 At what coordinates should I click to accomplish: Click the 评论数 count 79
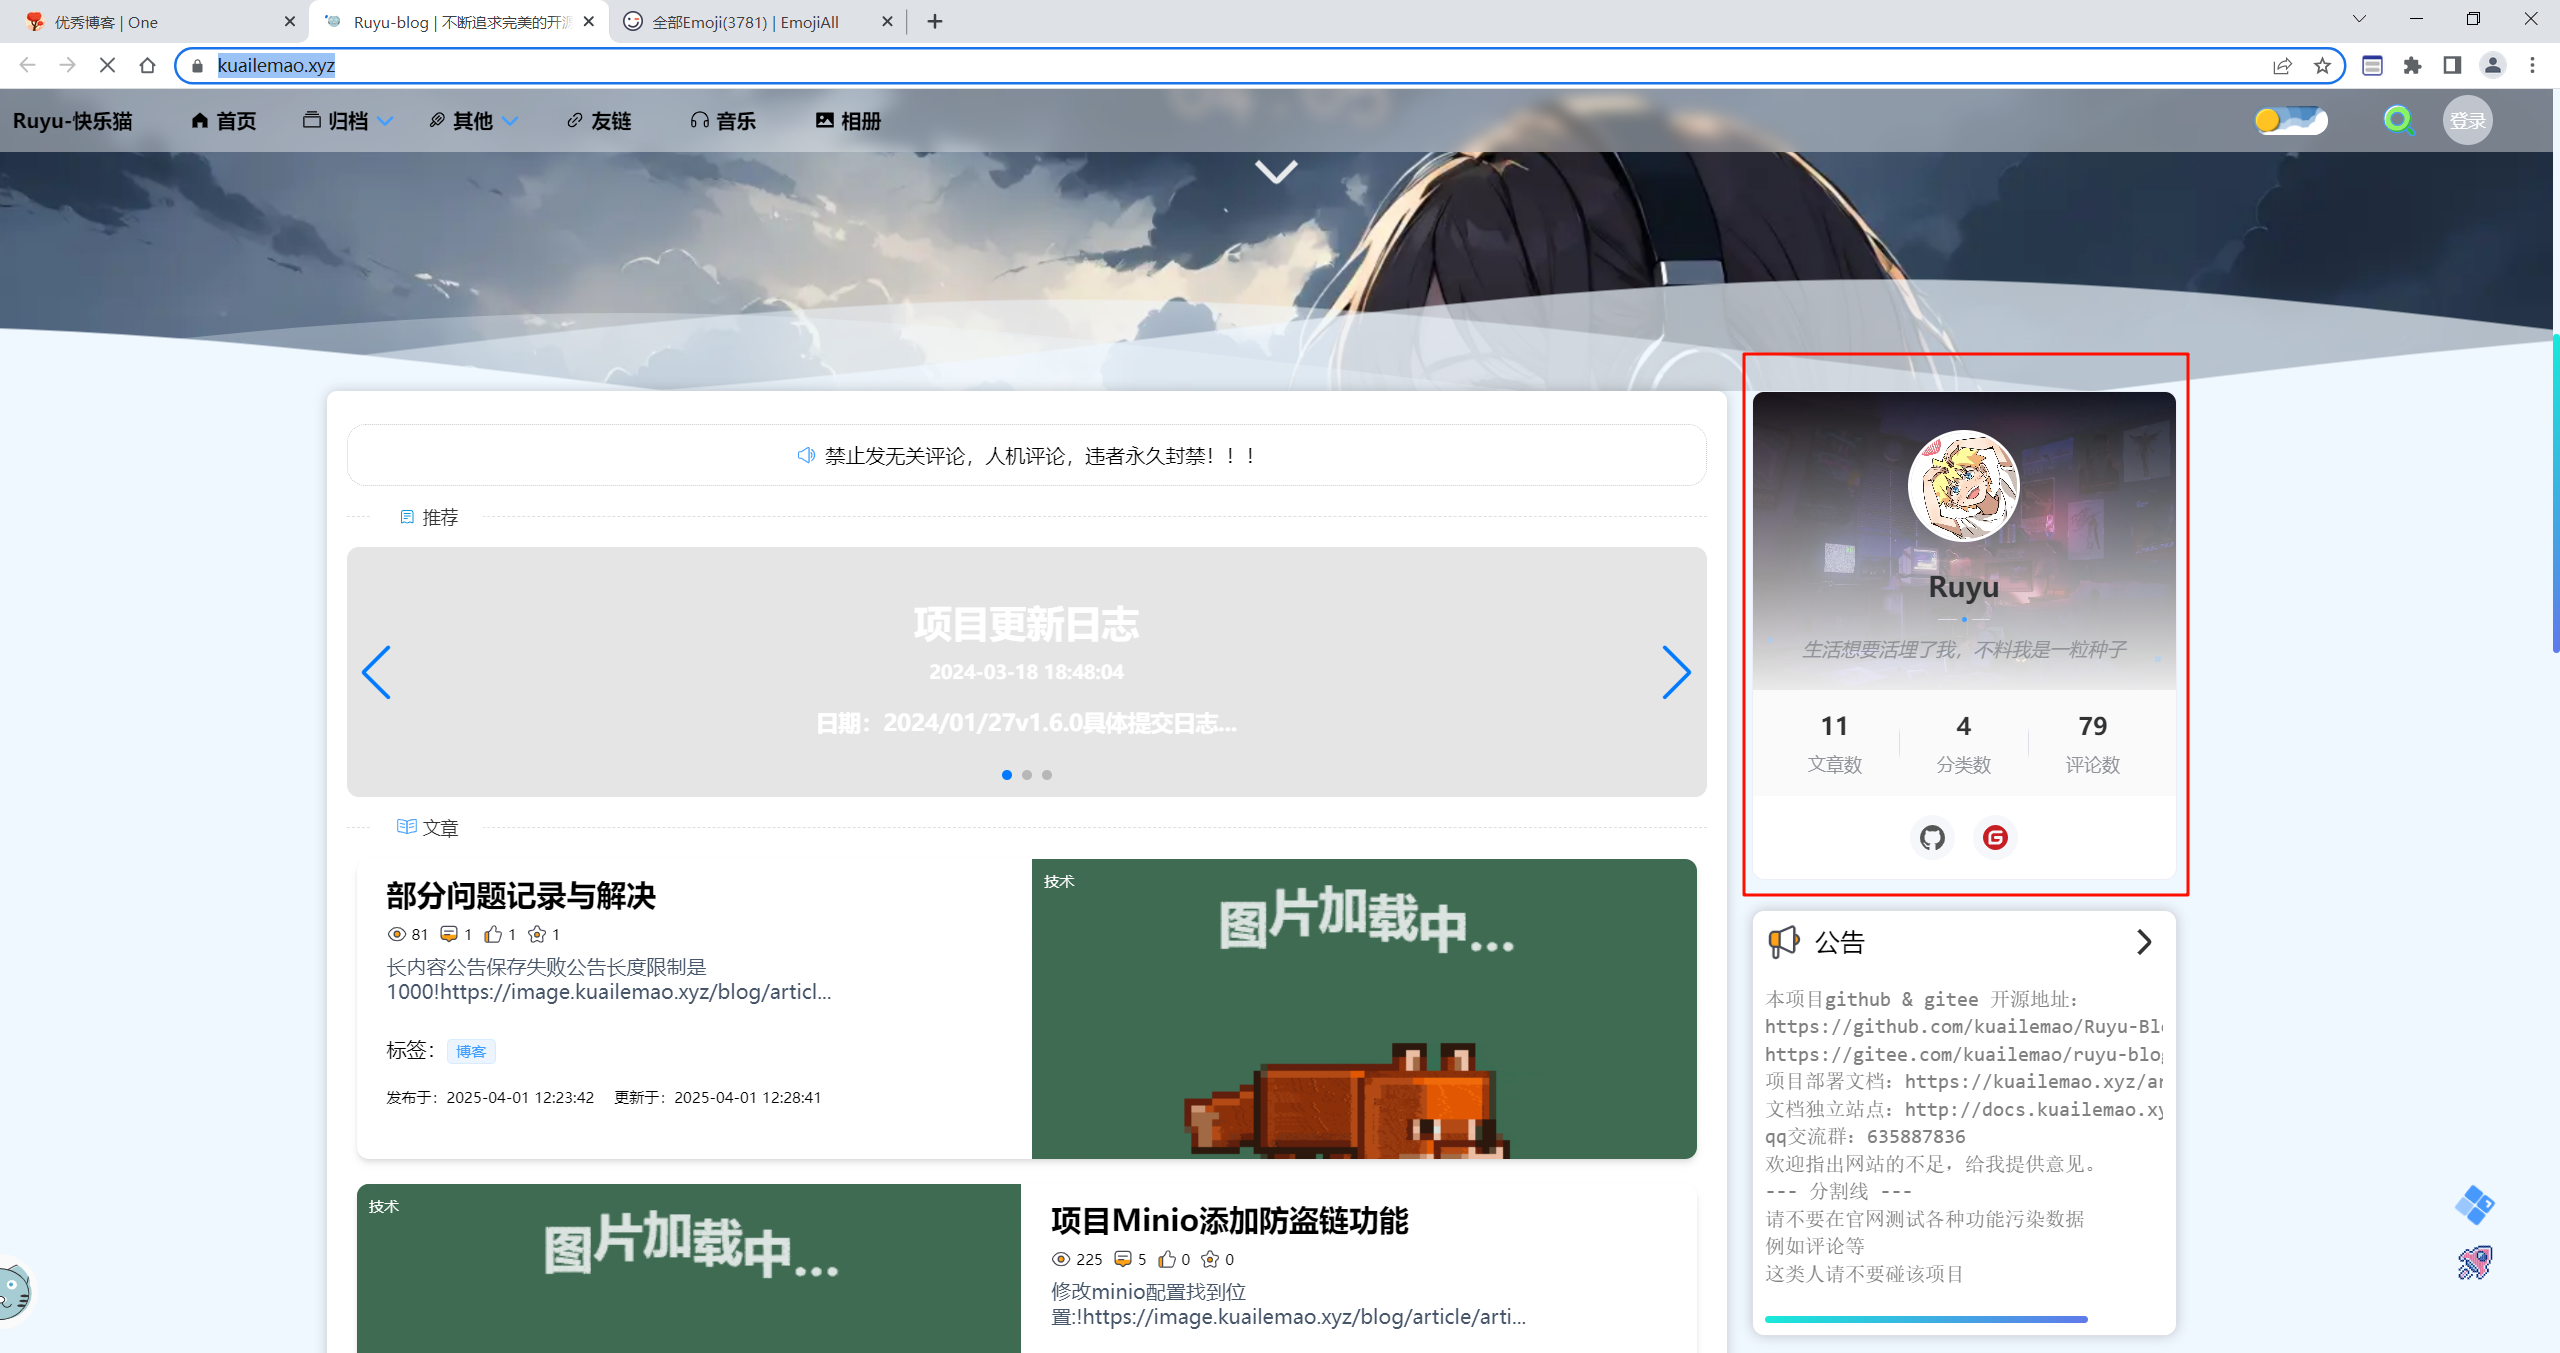pos(2093,726)
